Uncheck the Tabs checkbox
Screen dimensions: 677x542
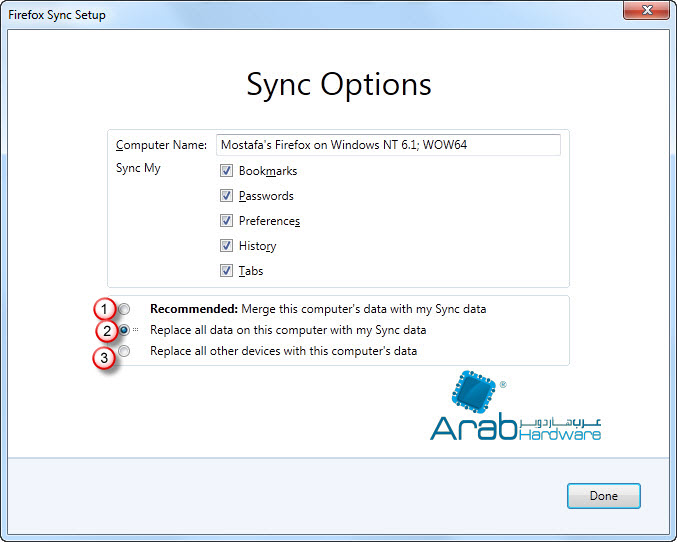[x=226, y=271]
